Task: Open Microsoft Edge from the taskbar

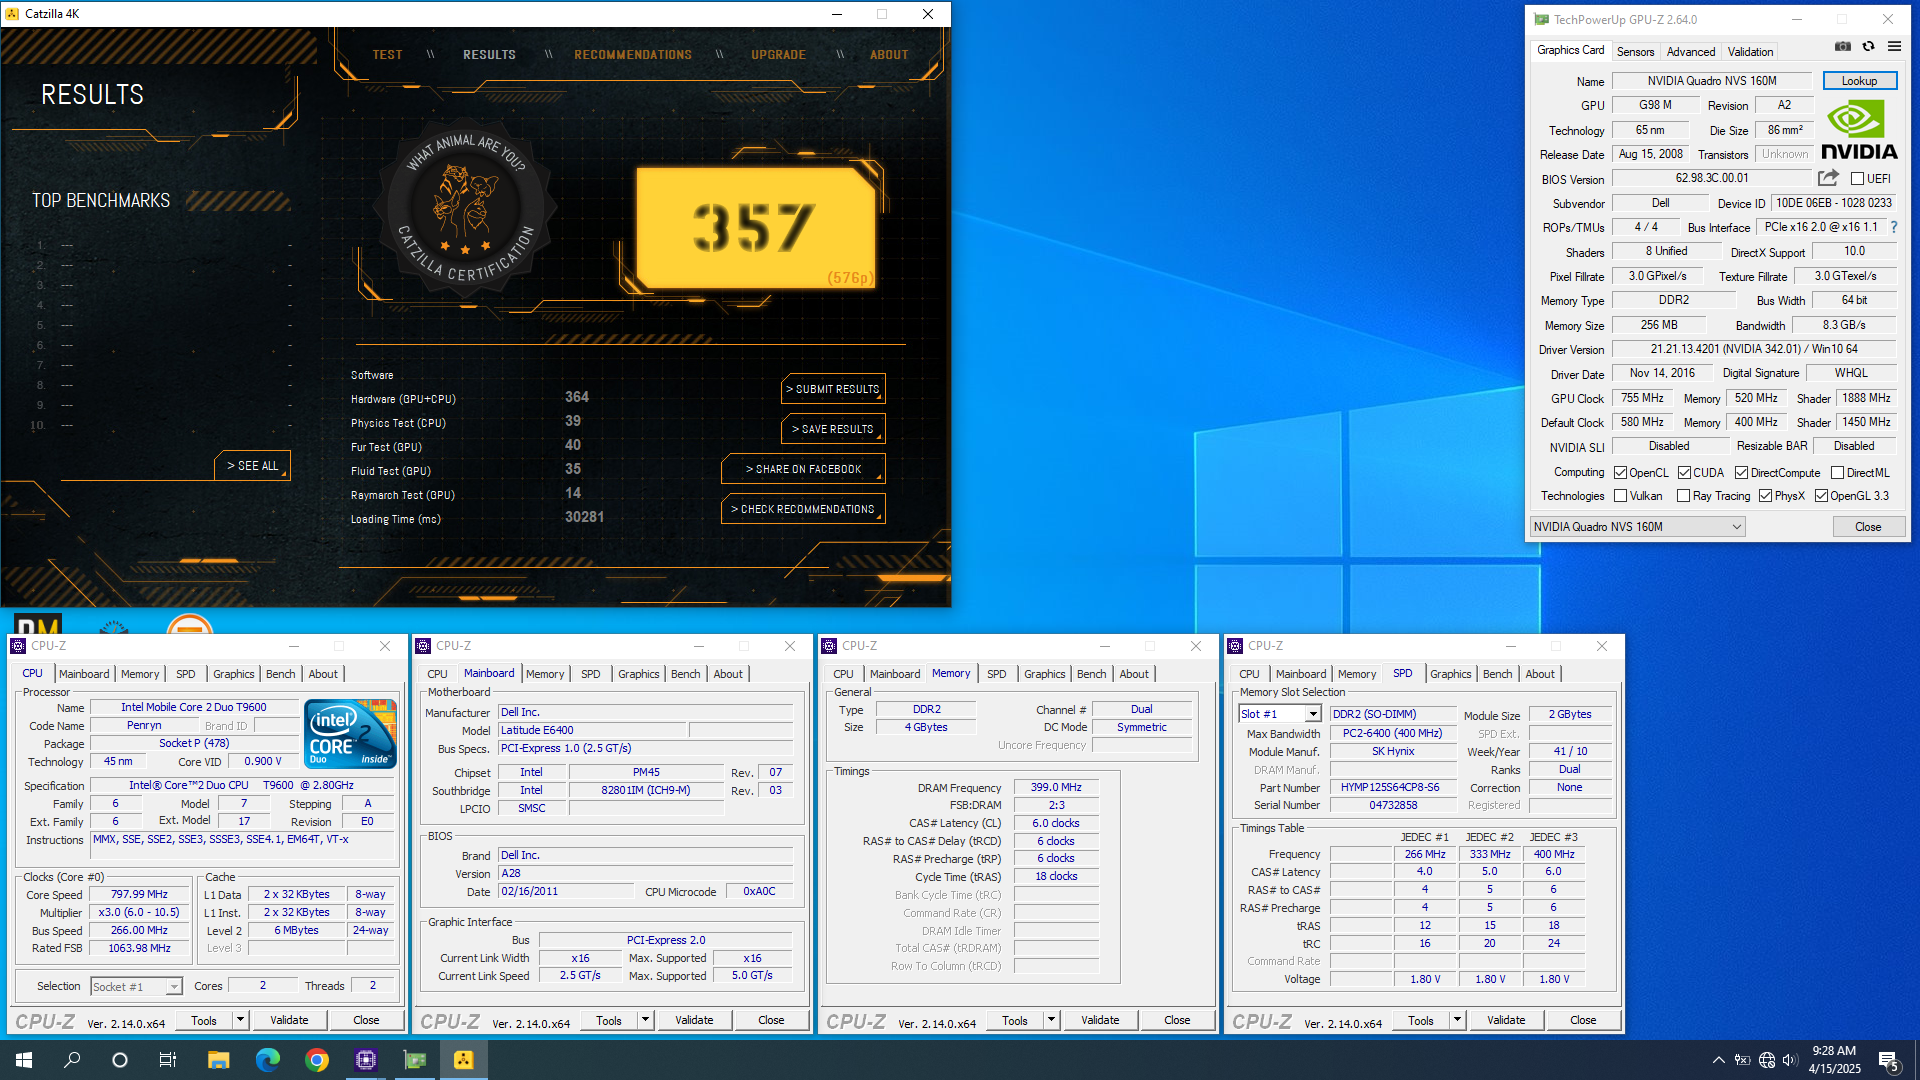Action: (x=267, y=1060)
